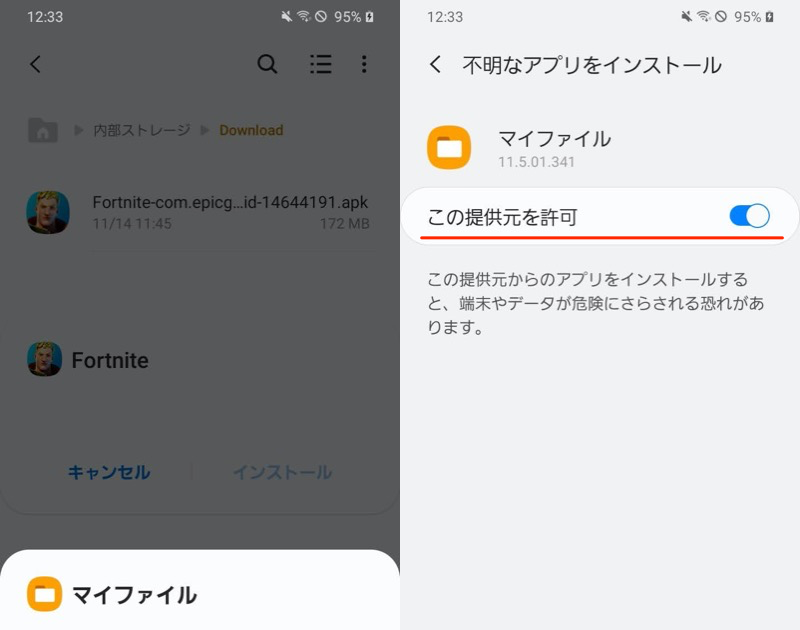
Task: Tap the Fortnite APK file icon
Action: (48, 212)
